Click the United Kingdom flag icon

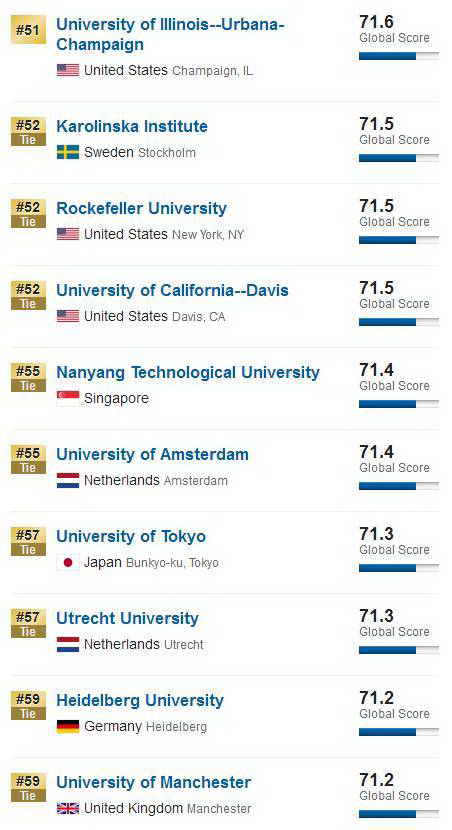coord(68,808)
